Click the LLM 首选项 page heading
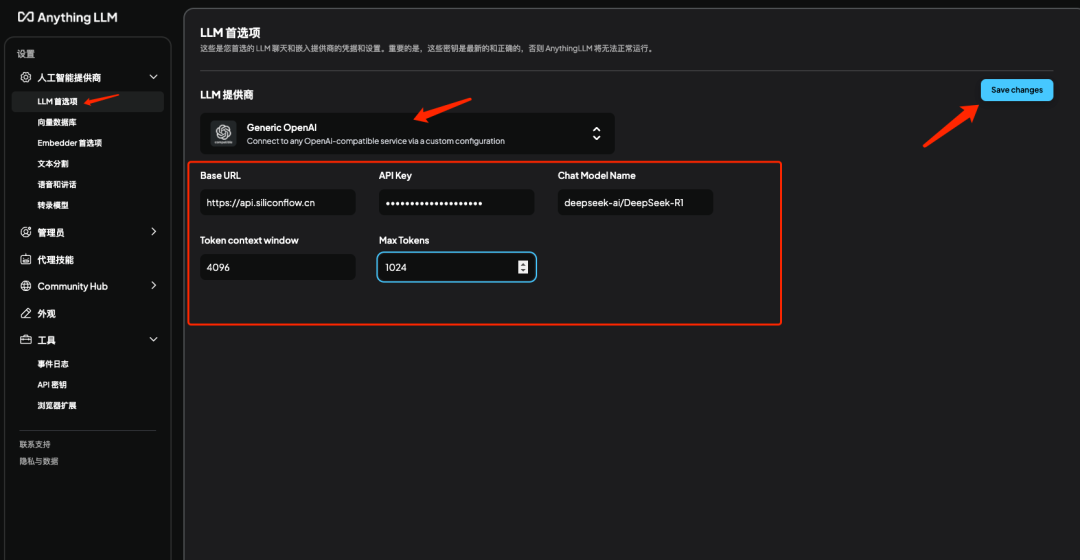Image resolution: width=1080 pixels, height=560 pixels. tap(230, 32)
